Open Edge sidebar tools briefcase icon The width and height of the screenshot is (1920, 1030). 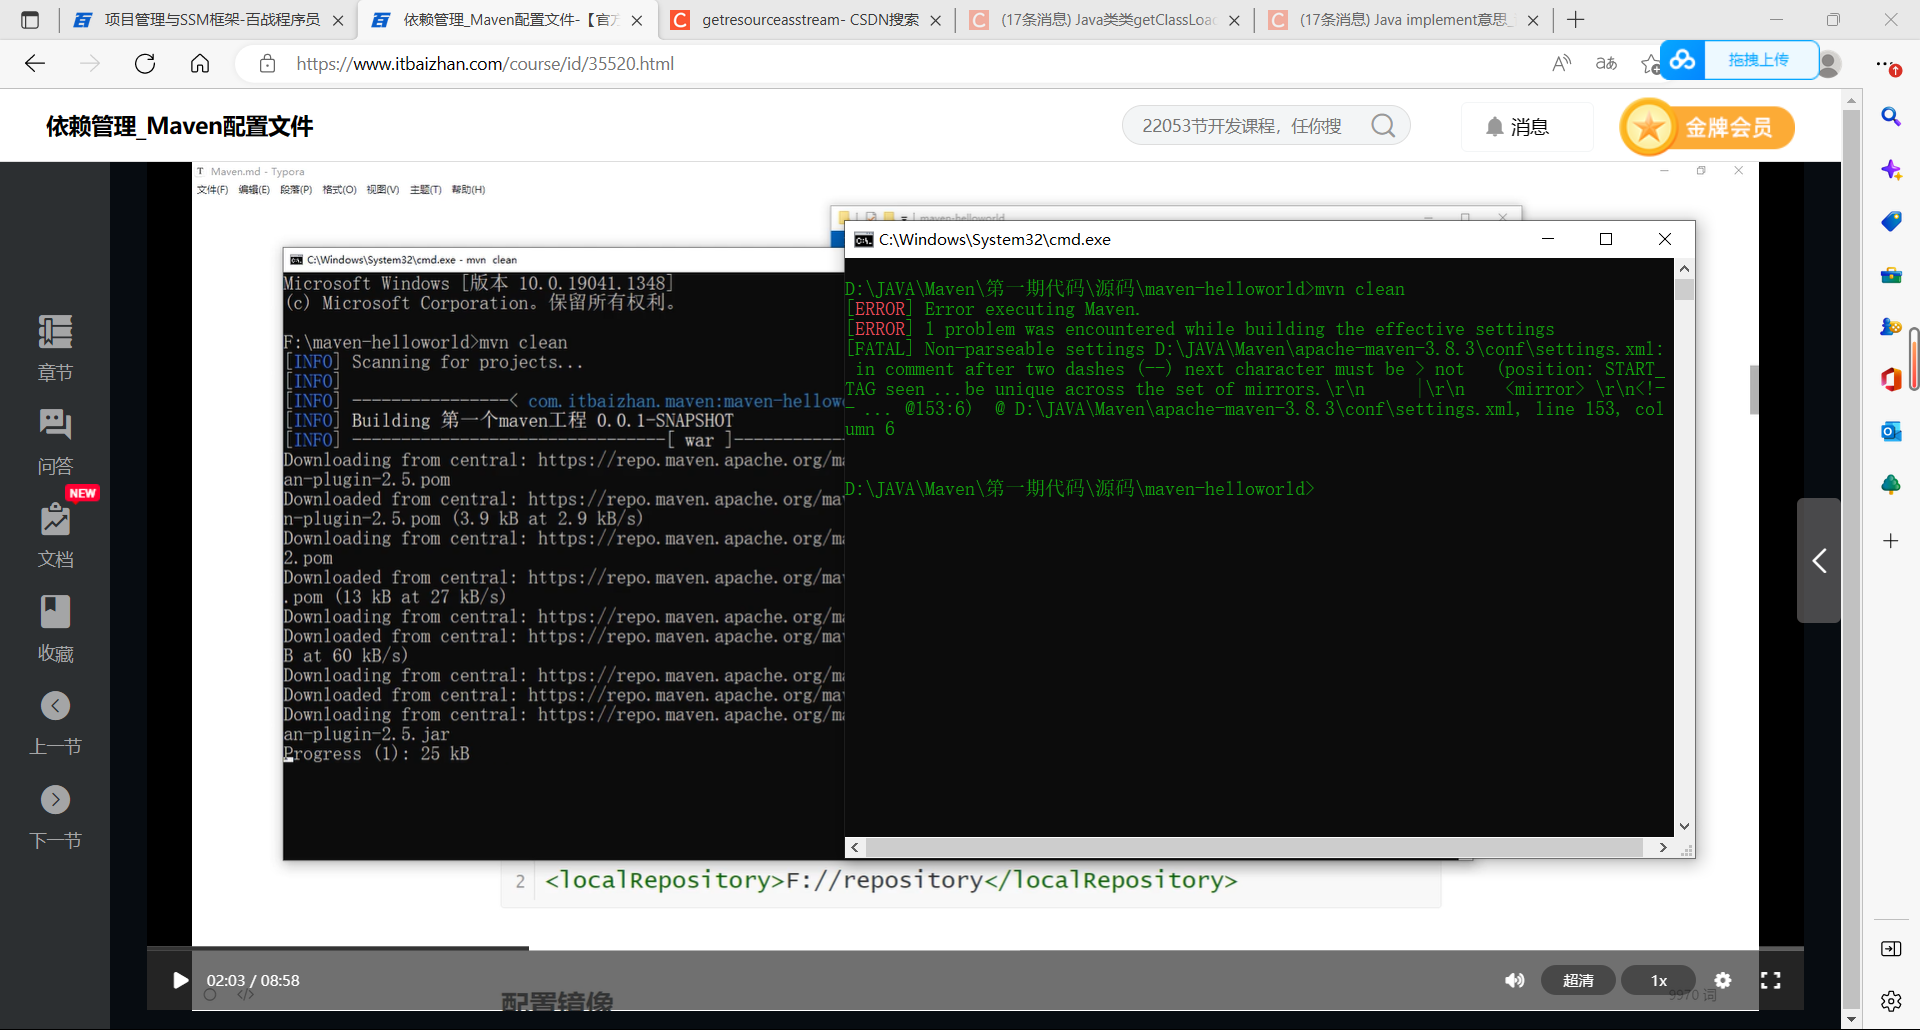click(1890, 274)
